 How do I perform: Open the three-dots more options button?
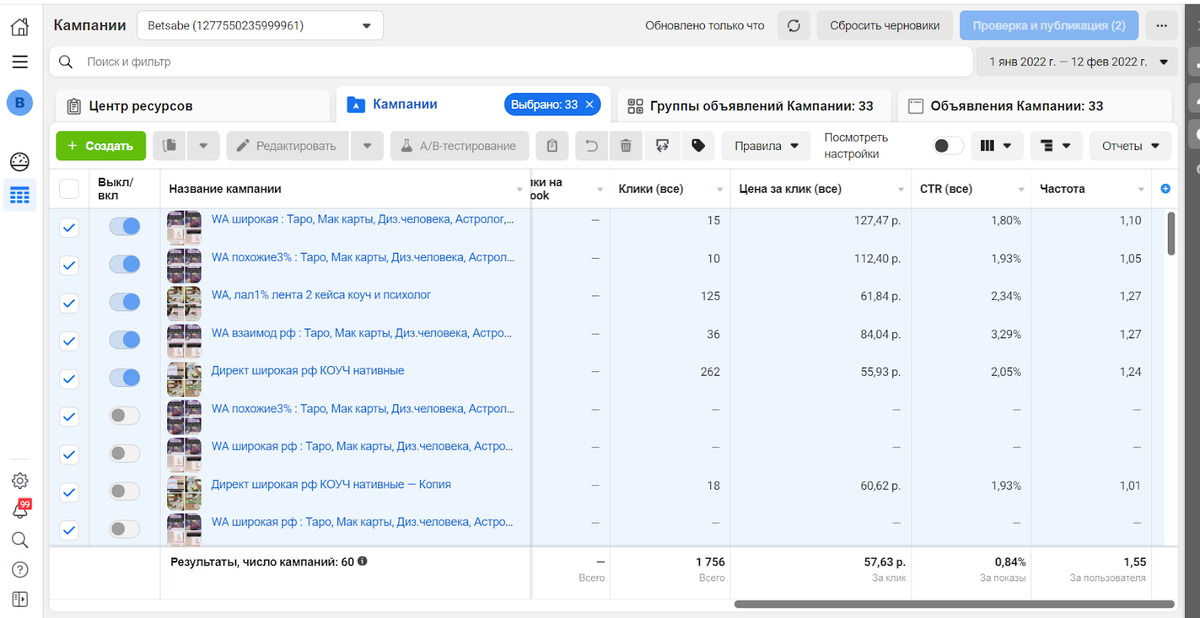click(x=1162, y=25)
